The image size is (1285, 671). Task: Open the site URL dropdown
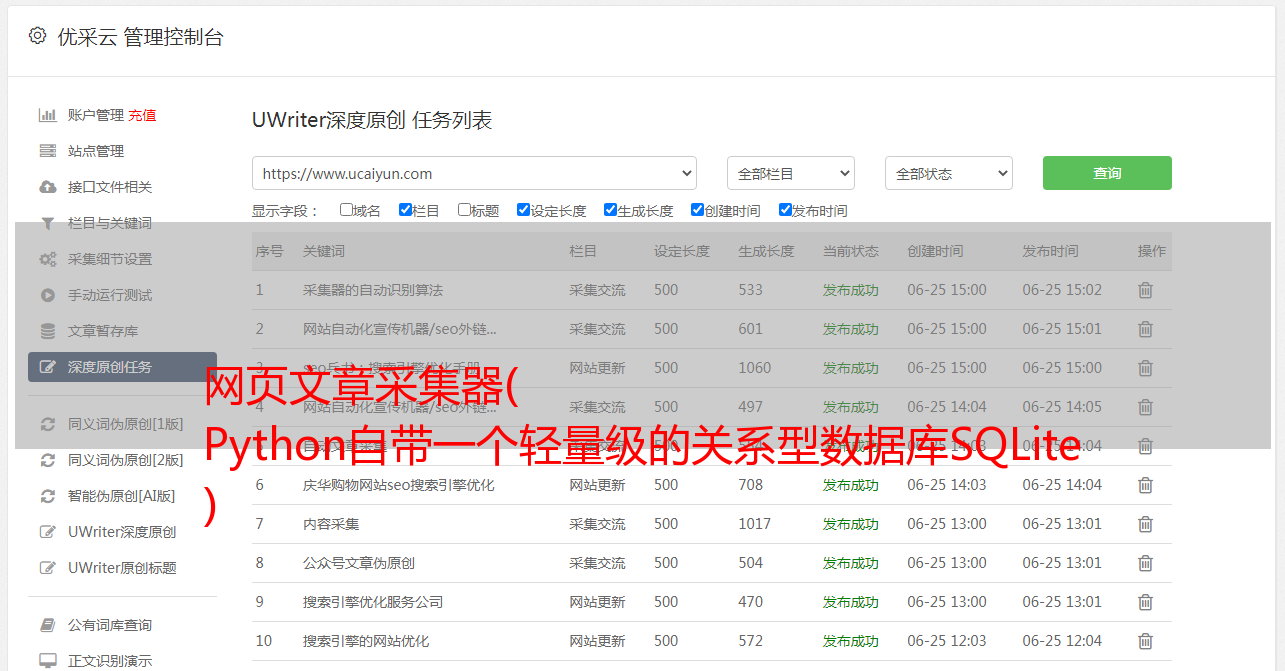coord(474,173)
